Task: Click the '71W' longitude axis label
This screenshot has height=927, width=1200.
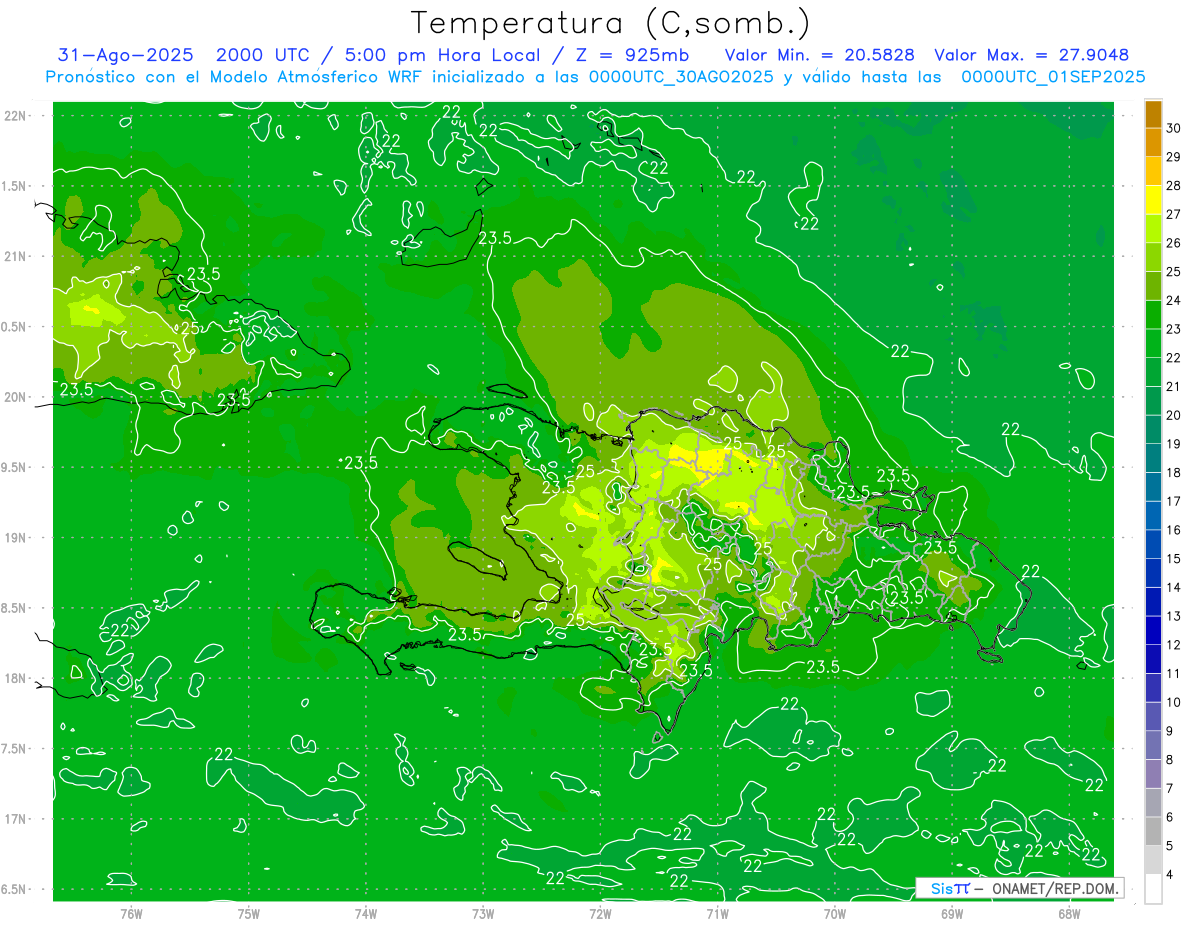Action: pos(717,913)
